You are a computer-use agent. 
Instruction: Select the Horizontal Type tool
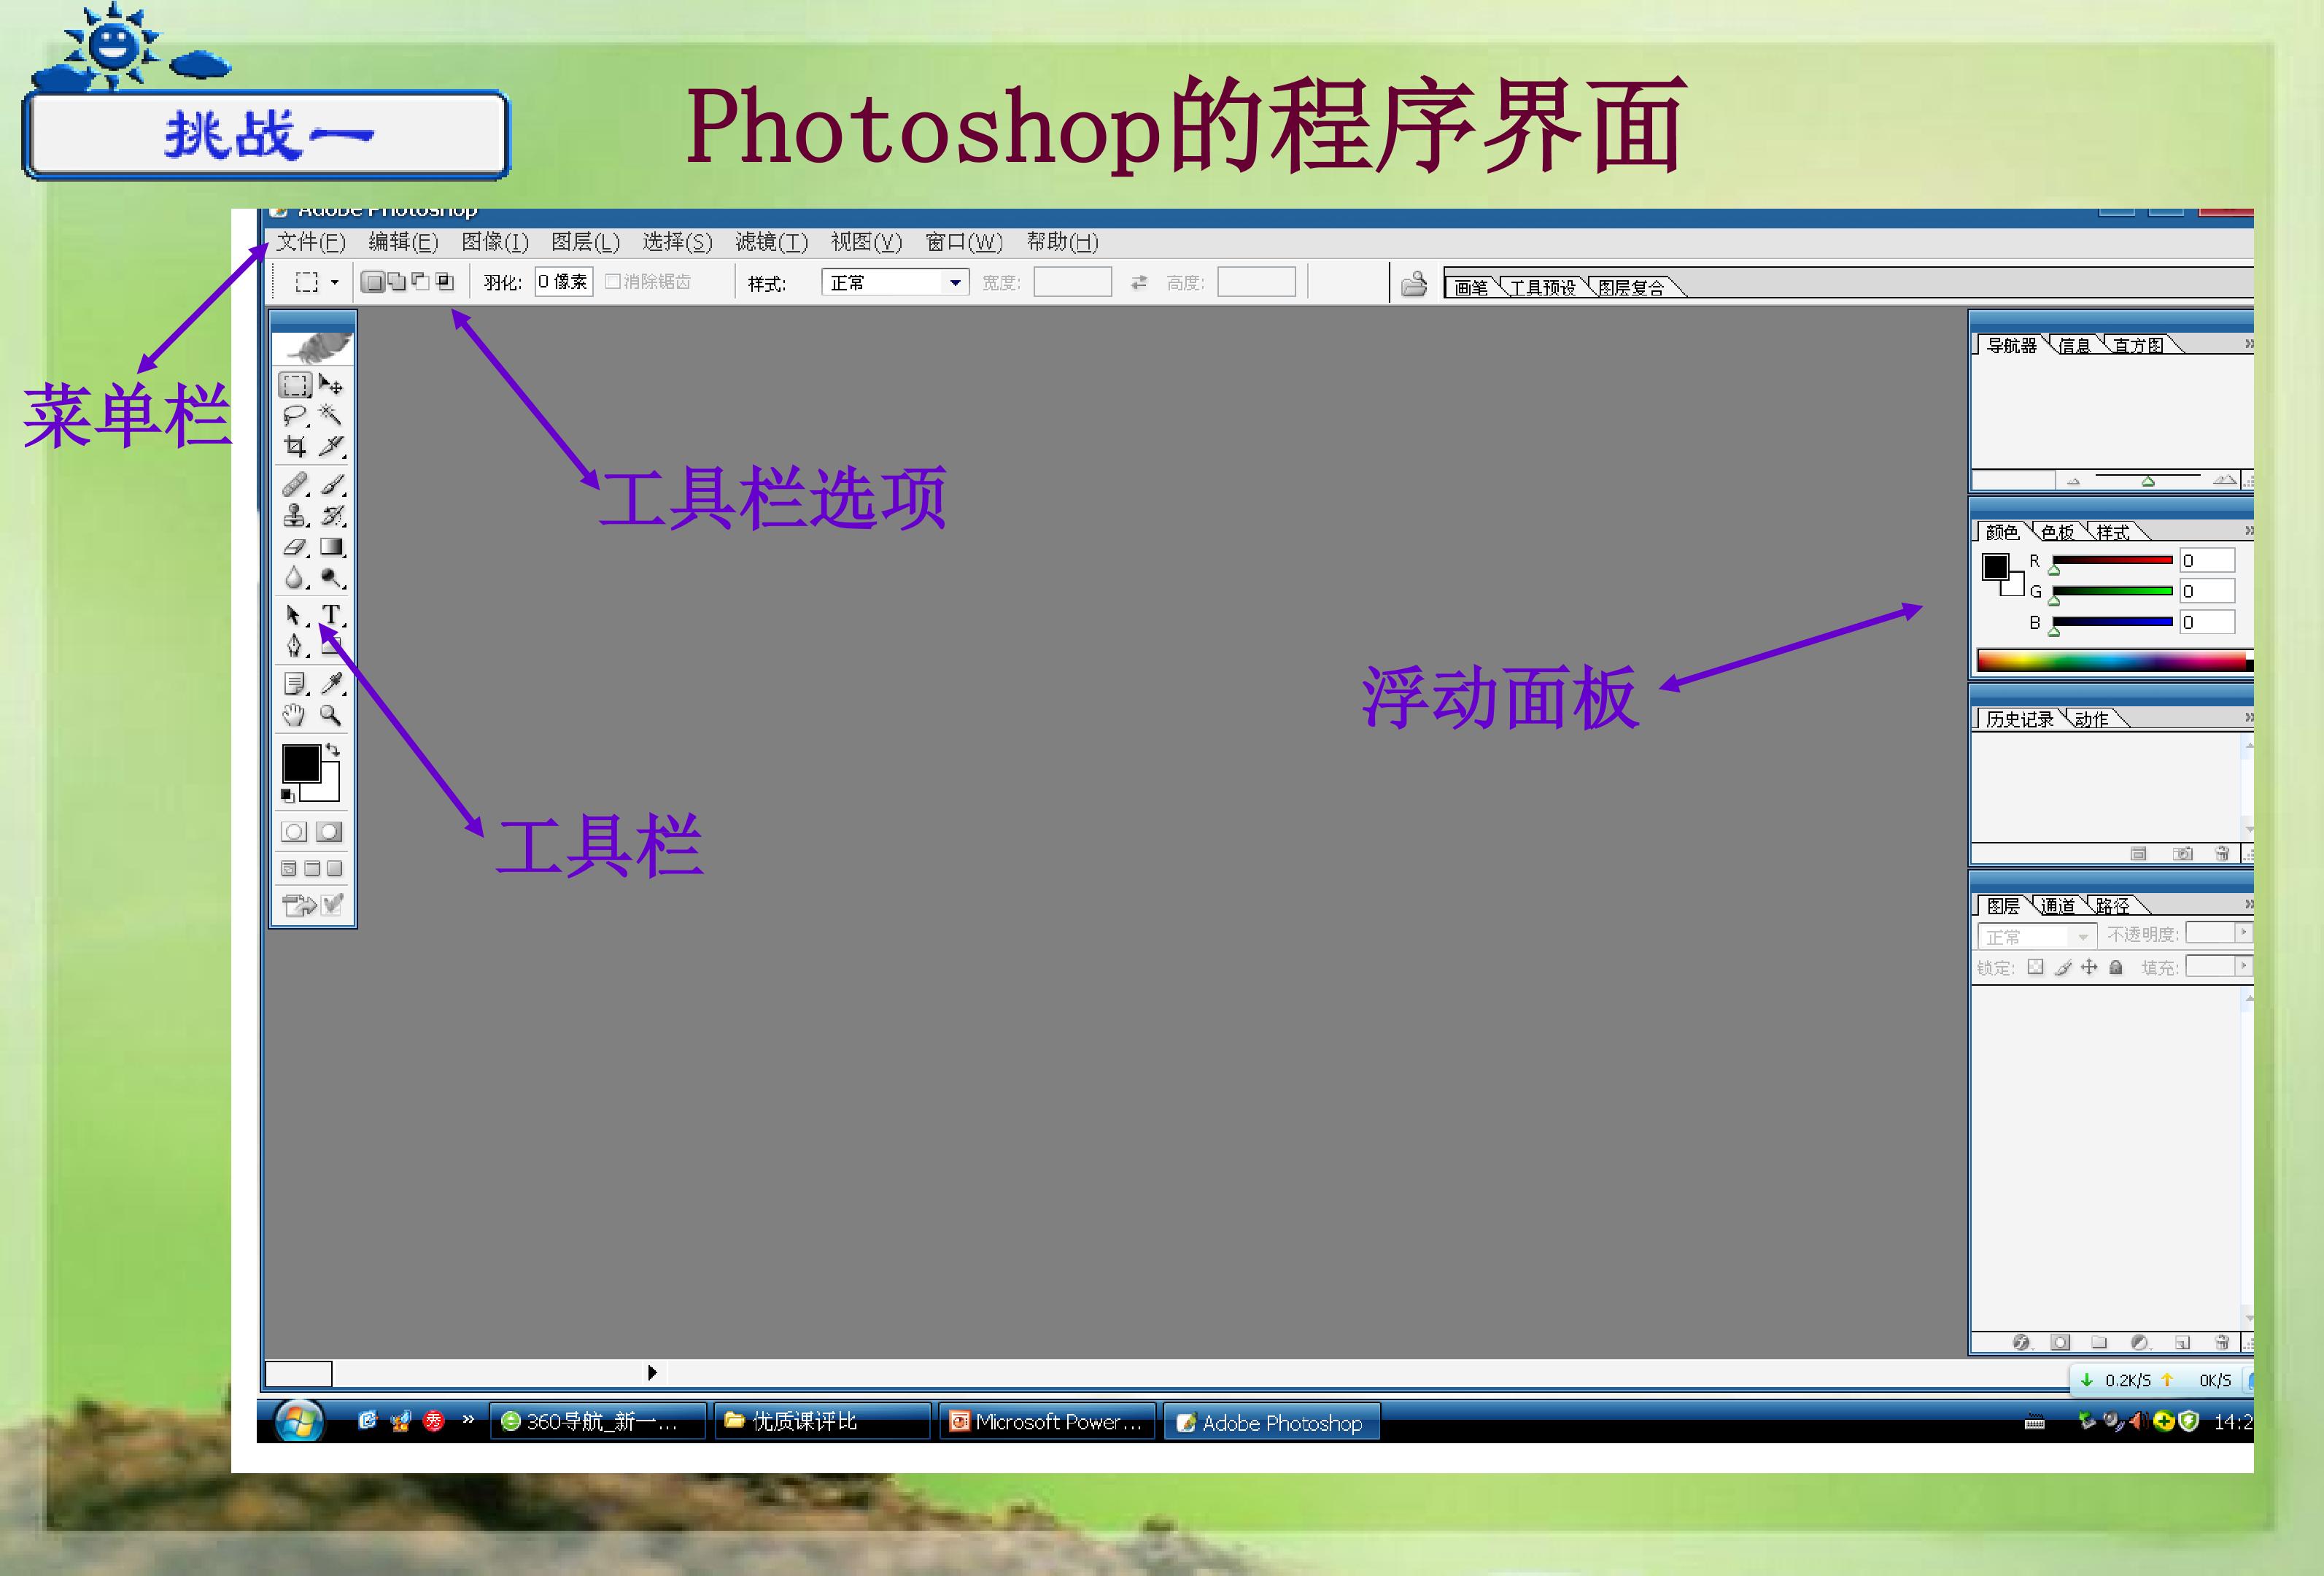[x=331, y=613]
